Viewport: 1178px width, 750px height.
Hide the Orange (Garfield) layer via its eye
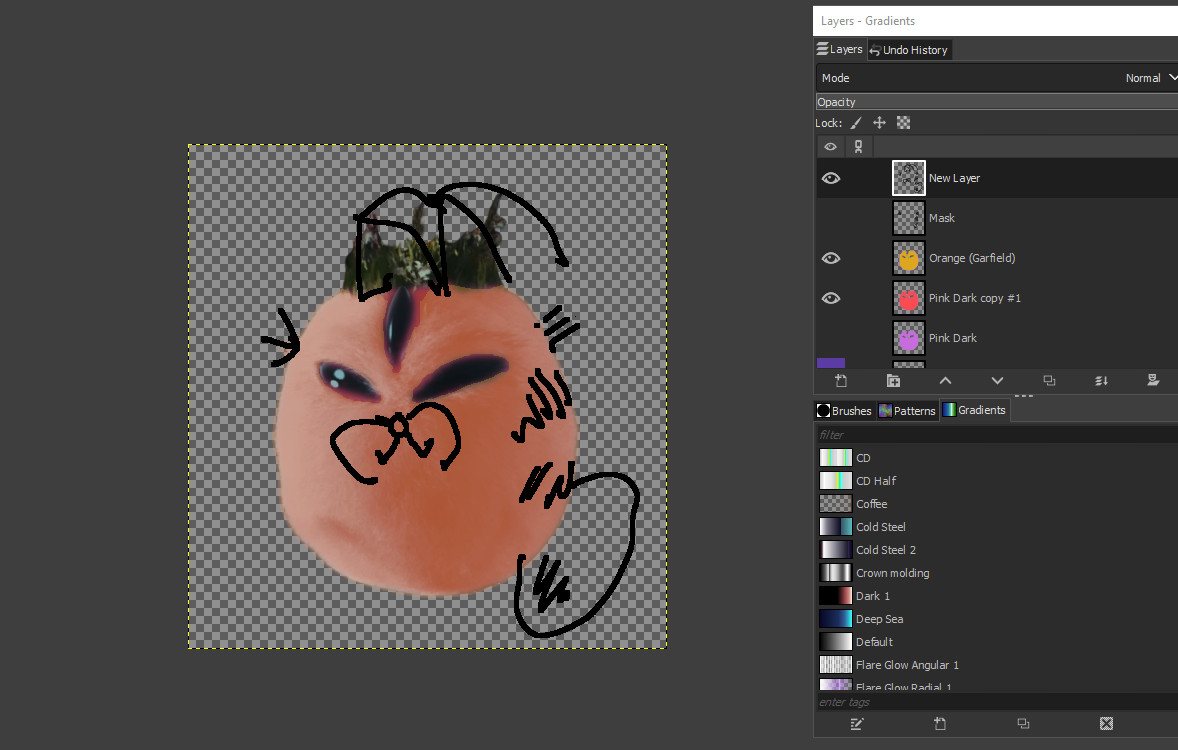click(831, 258)
